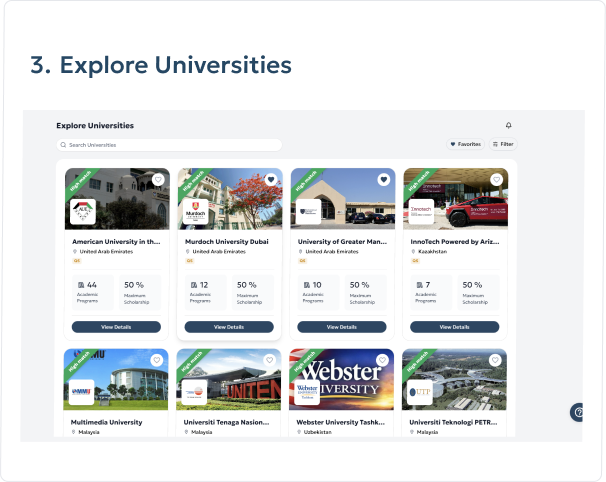The height and width of the screenshot is (482, 606).
Task: Click the UNITEN logo icon
Action: (x=194, y=392)
